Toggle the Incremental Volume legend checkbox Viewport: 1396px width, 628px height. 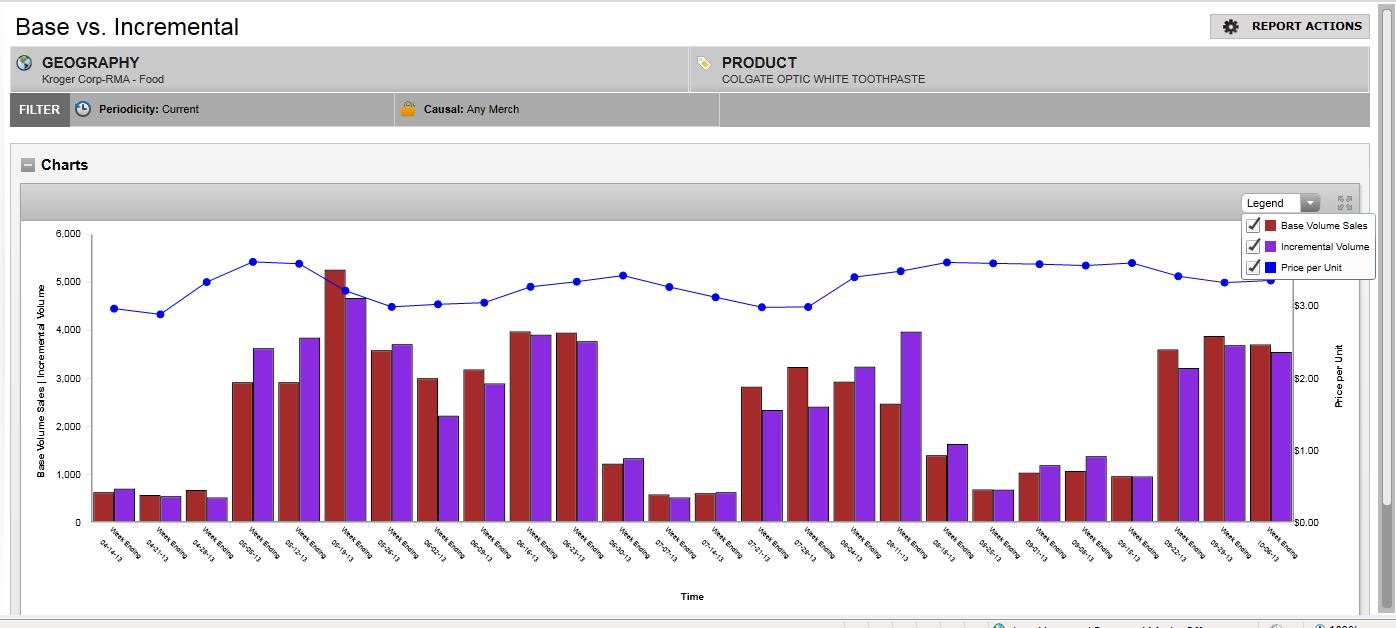(1253, 246)
